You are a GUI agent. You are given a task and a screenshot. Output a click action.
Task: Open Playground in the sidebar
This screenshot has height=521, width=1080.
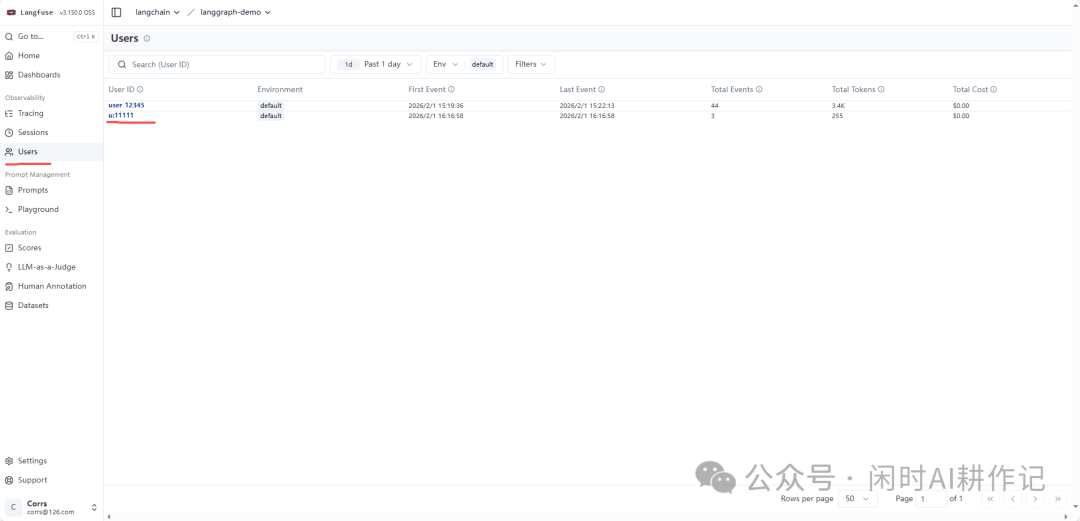pyautogui.click(x=52, y=210)
